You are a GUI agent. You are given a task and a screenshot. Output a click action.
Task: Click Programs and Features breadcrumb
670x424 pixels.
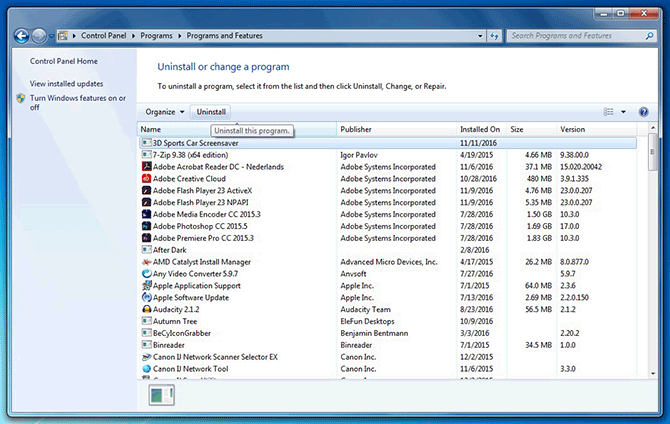pyautogui.click(x=224, y=36)
